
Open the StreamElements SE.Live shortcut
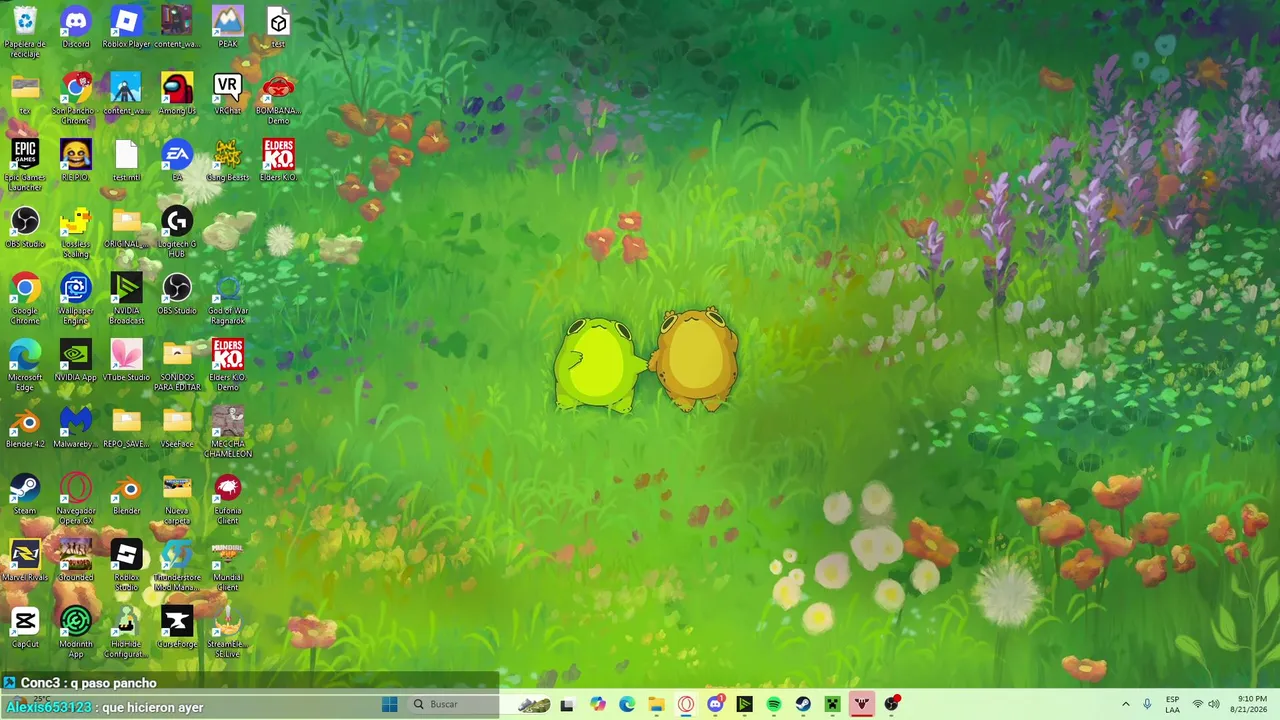coord(228,634)
